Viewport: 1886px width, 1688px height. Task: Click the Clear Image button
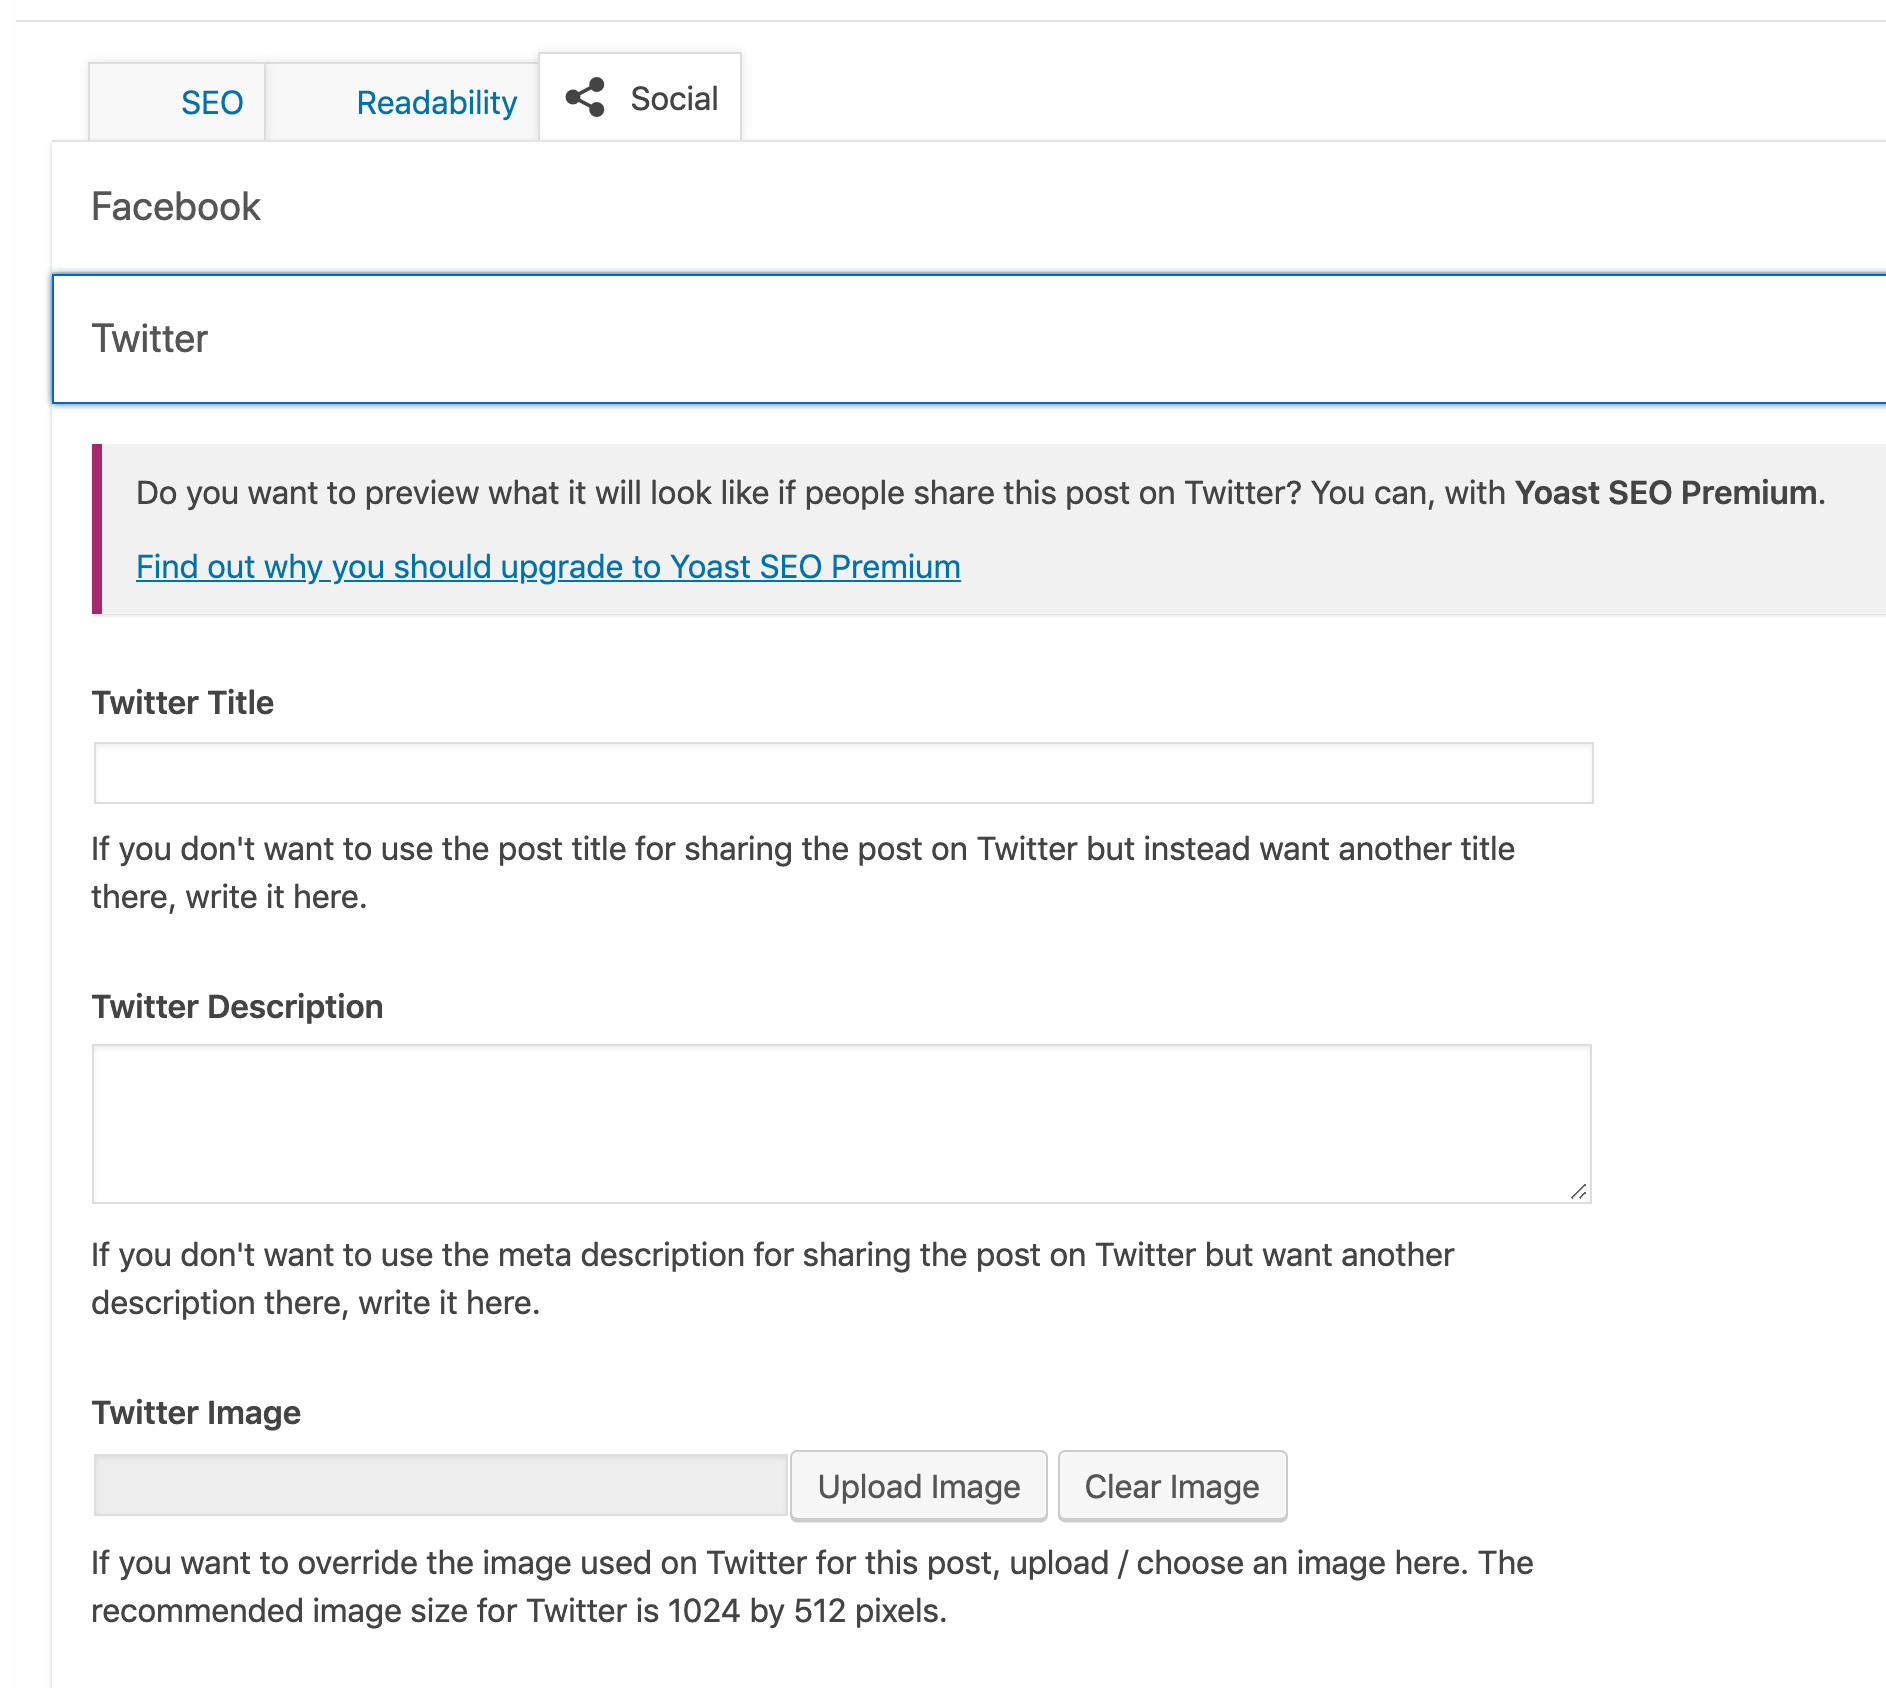[x=1172, y=1486]
